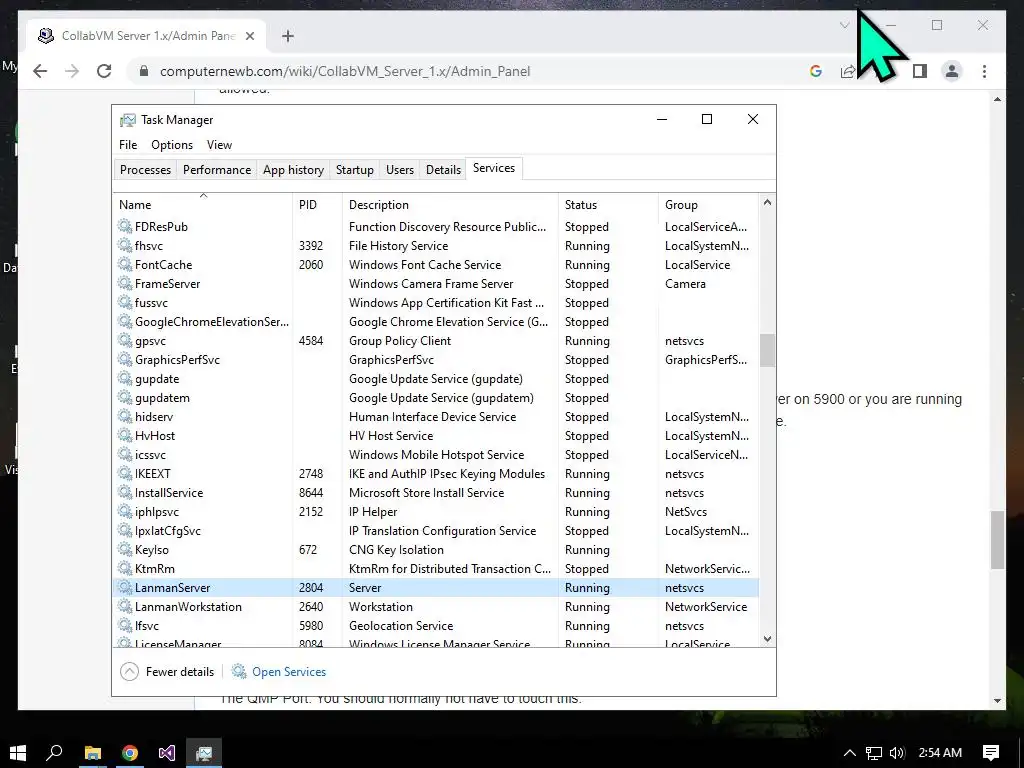Image resolution: width=1024 pixels, height=768 pixels.
Task: Switch to the Details tab
Action: coord(443,170)
